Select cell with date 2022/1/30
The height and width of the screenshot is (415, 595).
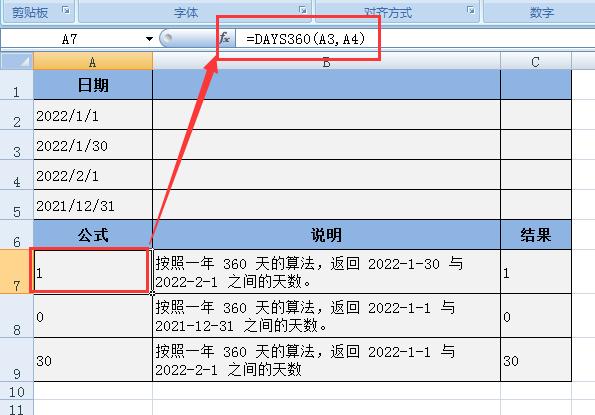pos(93,145)
